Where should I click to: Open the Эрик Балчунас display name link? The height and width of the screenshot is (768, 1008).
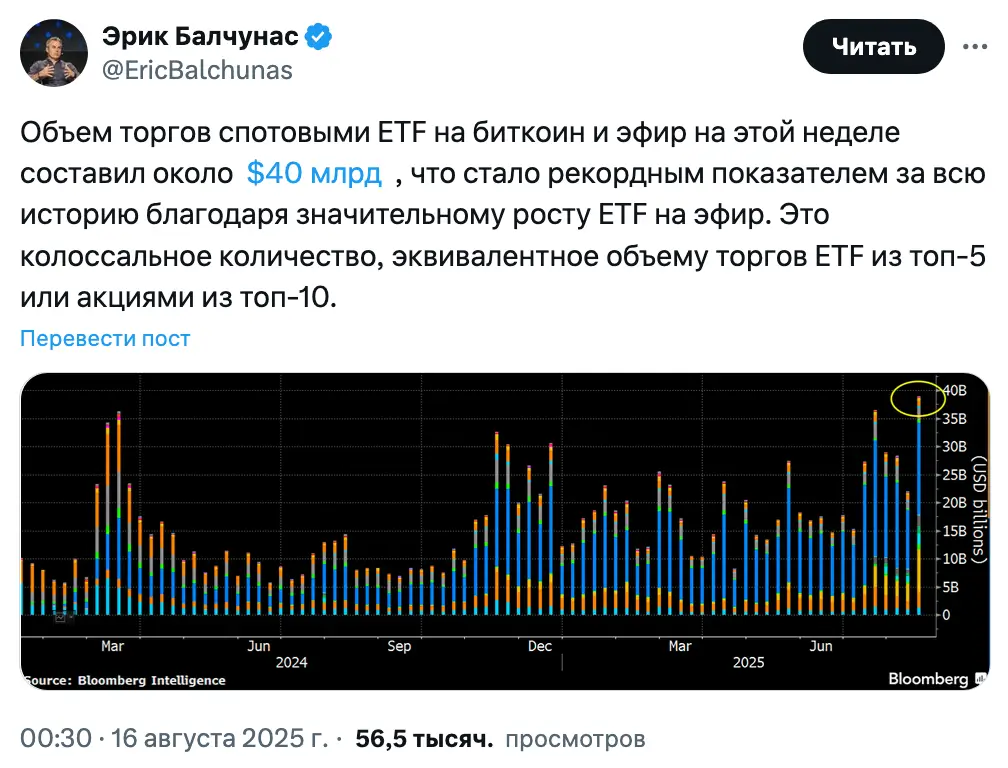(x=200, y=38)
